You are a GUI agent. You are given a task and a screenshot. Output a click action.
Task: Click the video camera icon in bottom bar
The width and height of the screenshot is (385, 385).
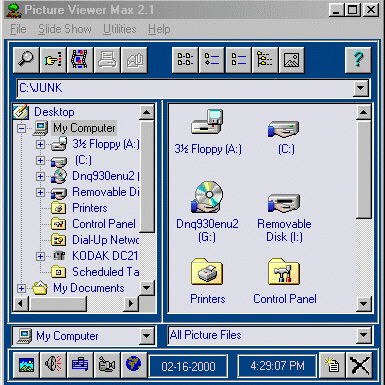[x=107, y=365]
